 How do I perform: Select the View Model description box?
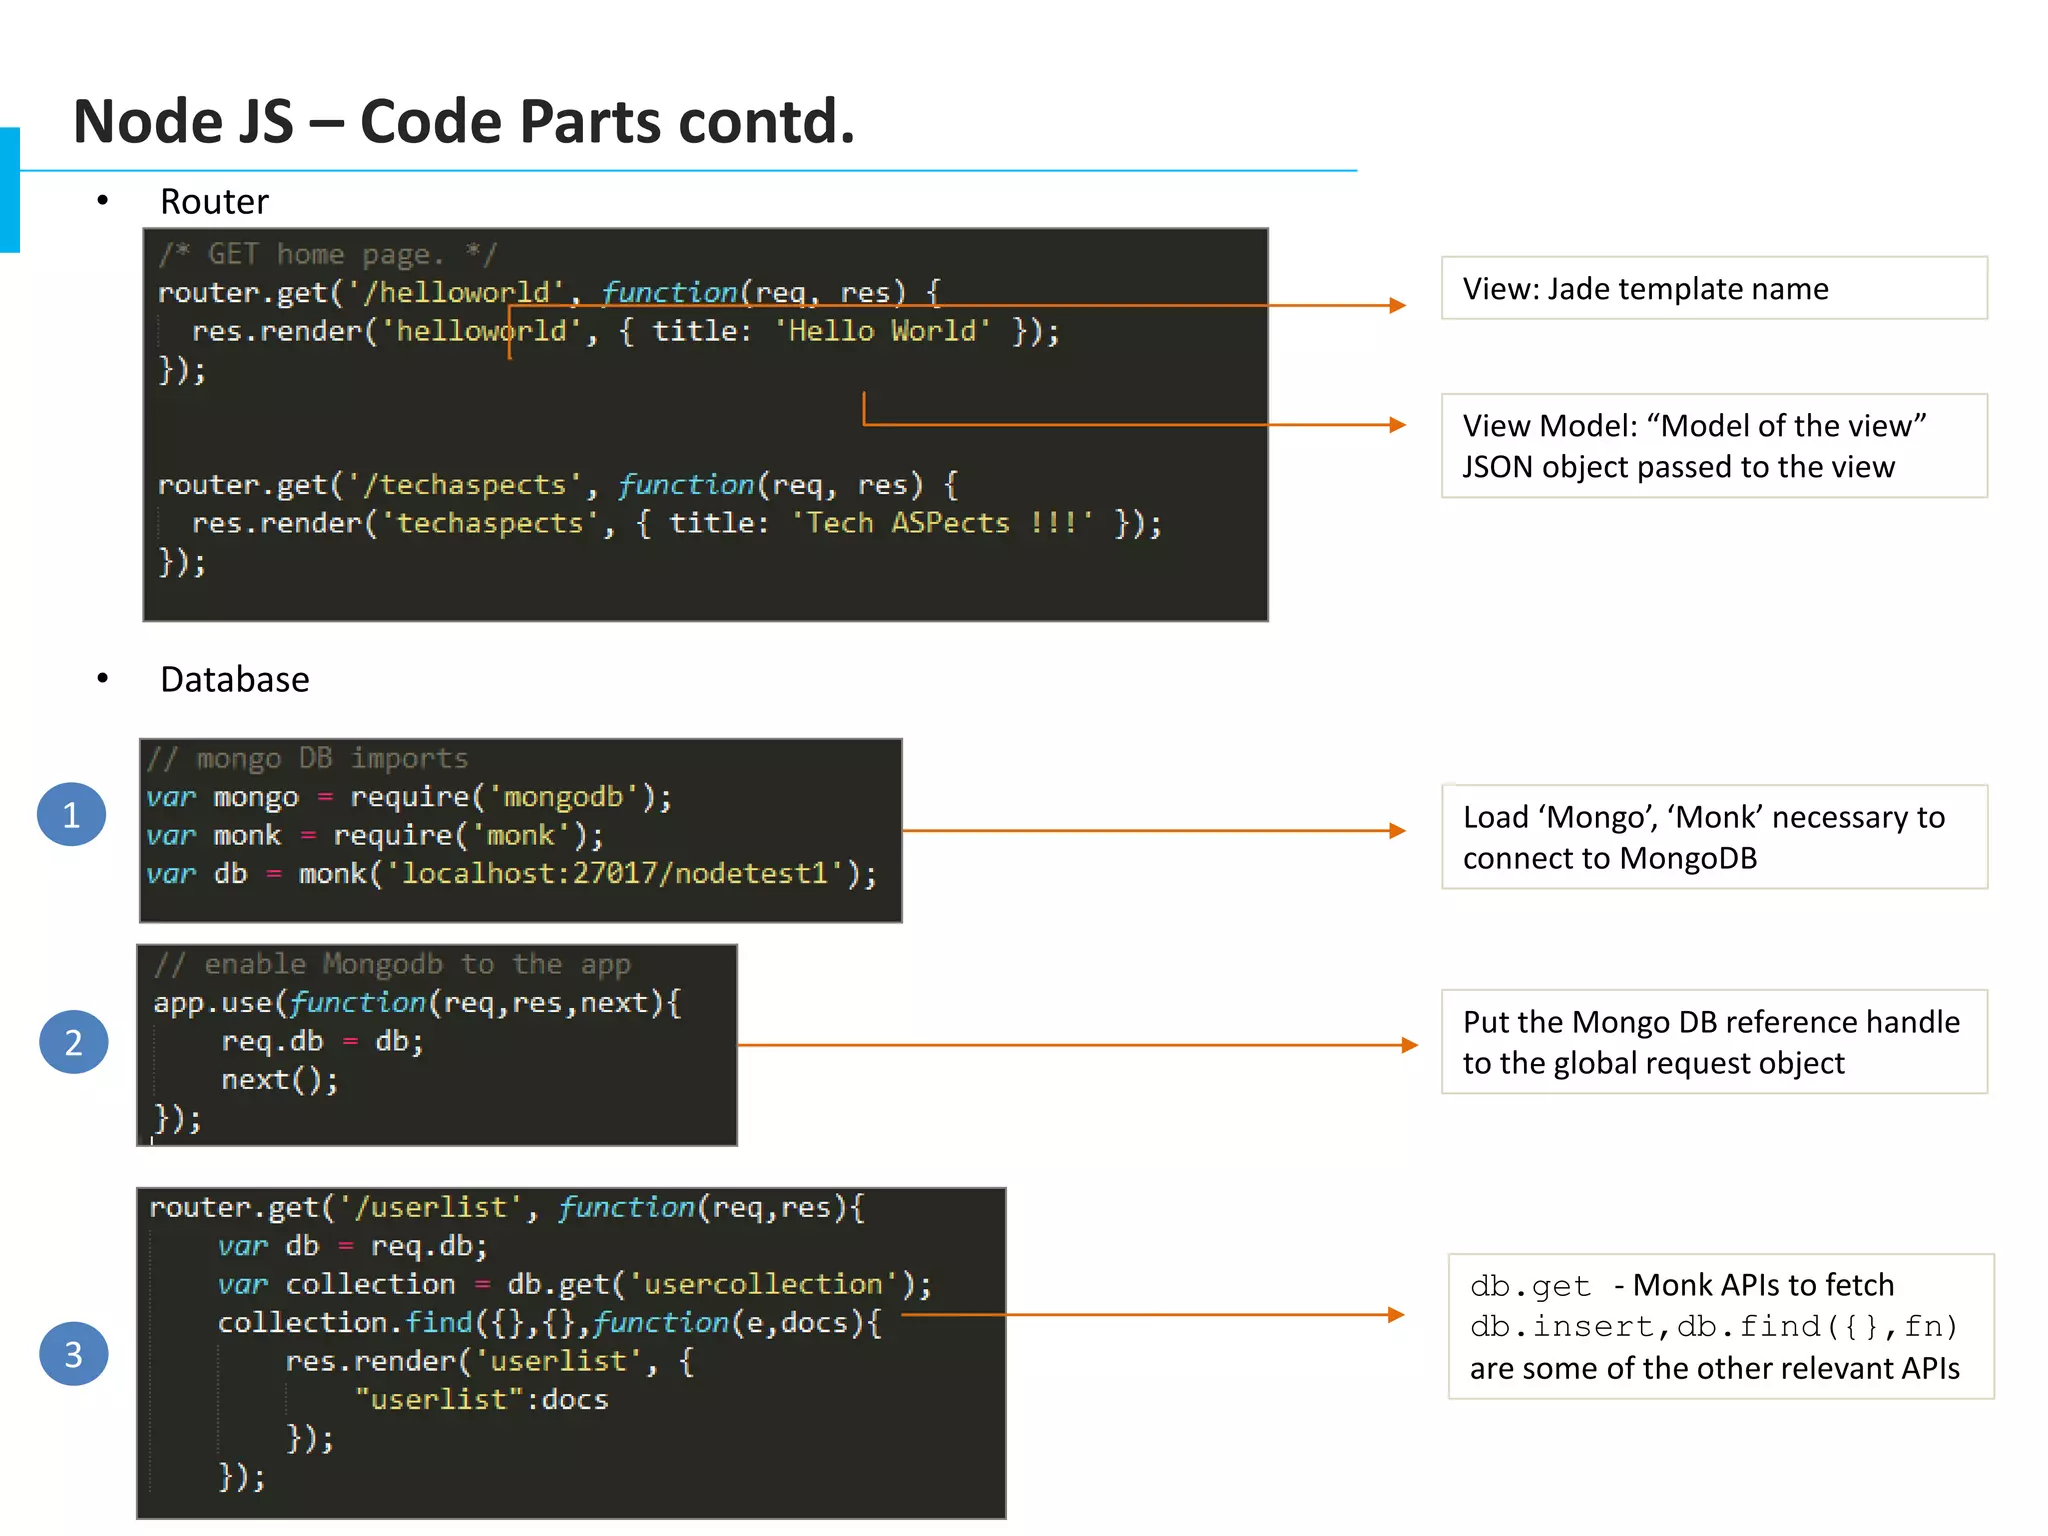(x=1713, y=446)
